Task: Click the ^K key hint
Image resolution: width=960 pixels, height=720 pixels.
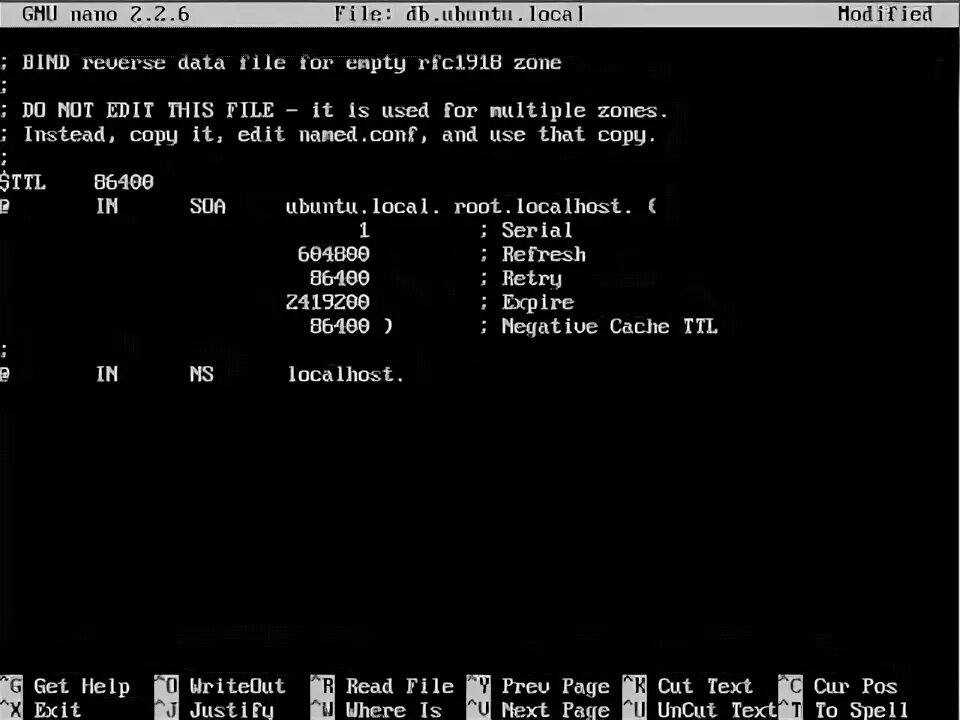Action: (x=634, y=686)
